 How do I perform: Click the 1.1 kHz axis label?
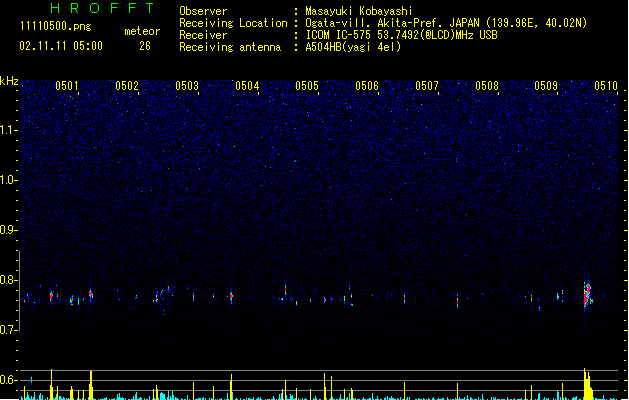click(x=8, y=130)
